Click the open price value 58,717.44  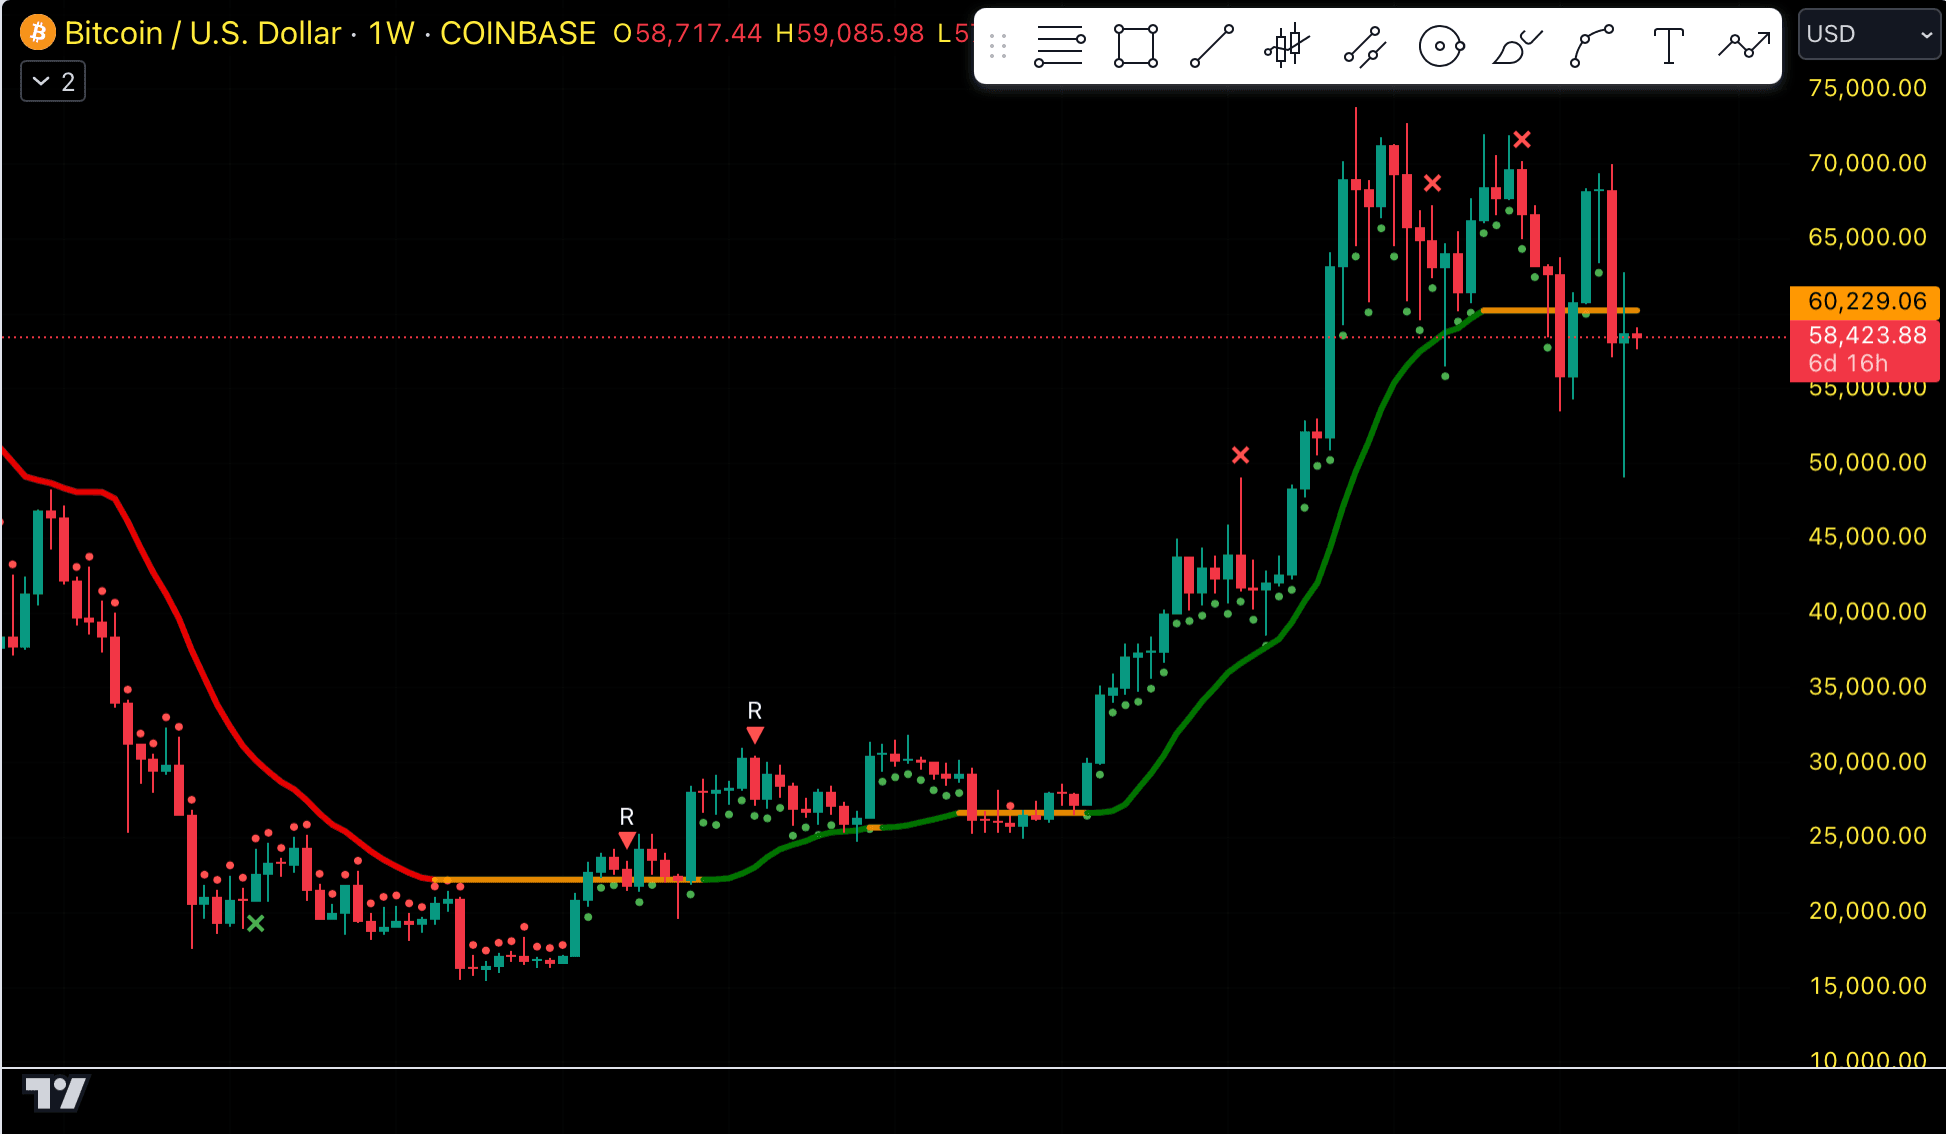point(698,33)
